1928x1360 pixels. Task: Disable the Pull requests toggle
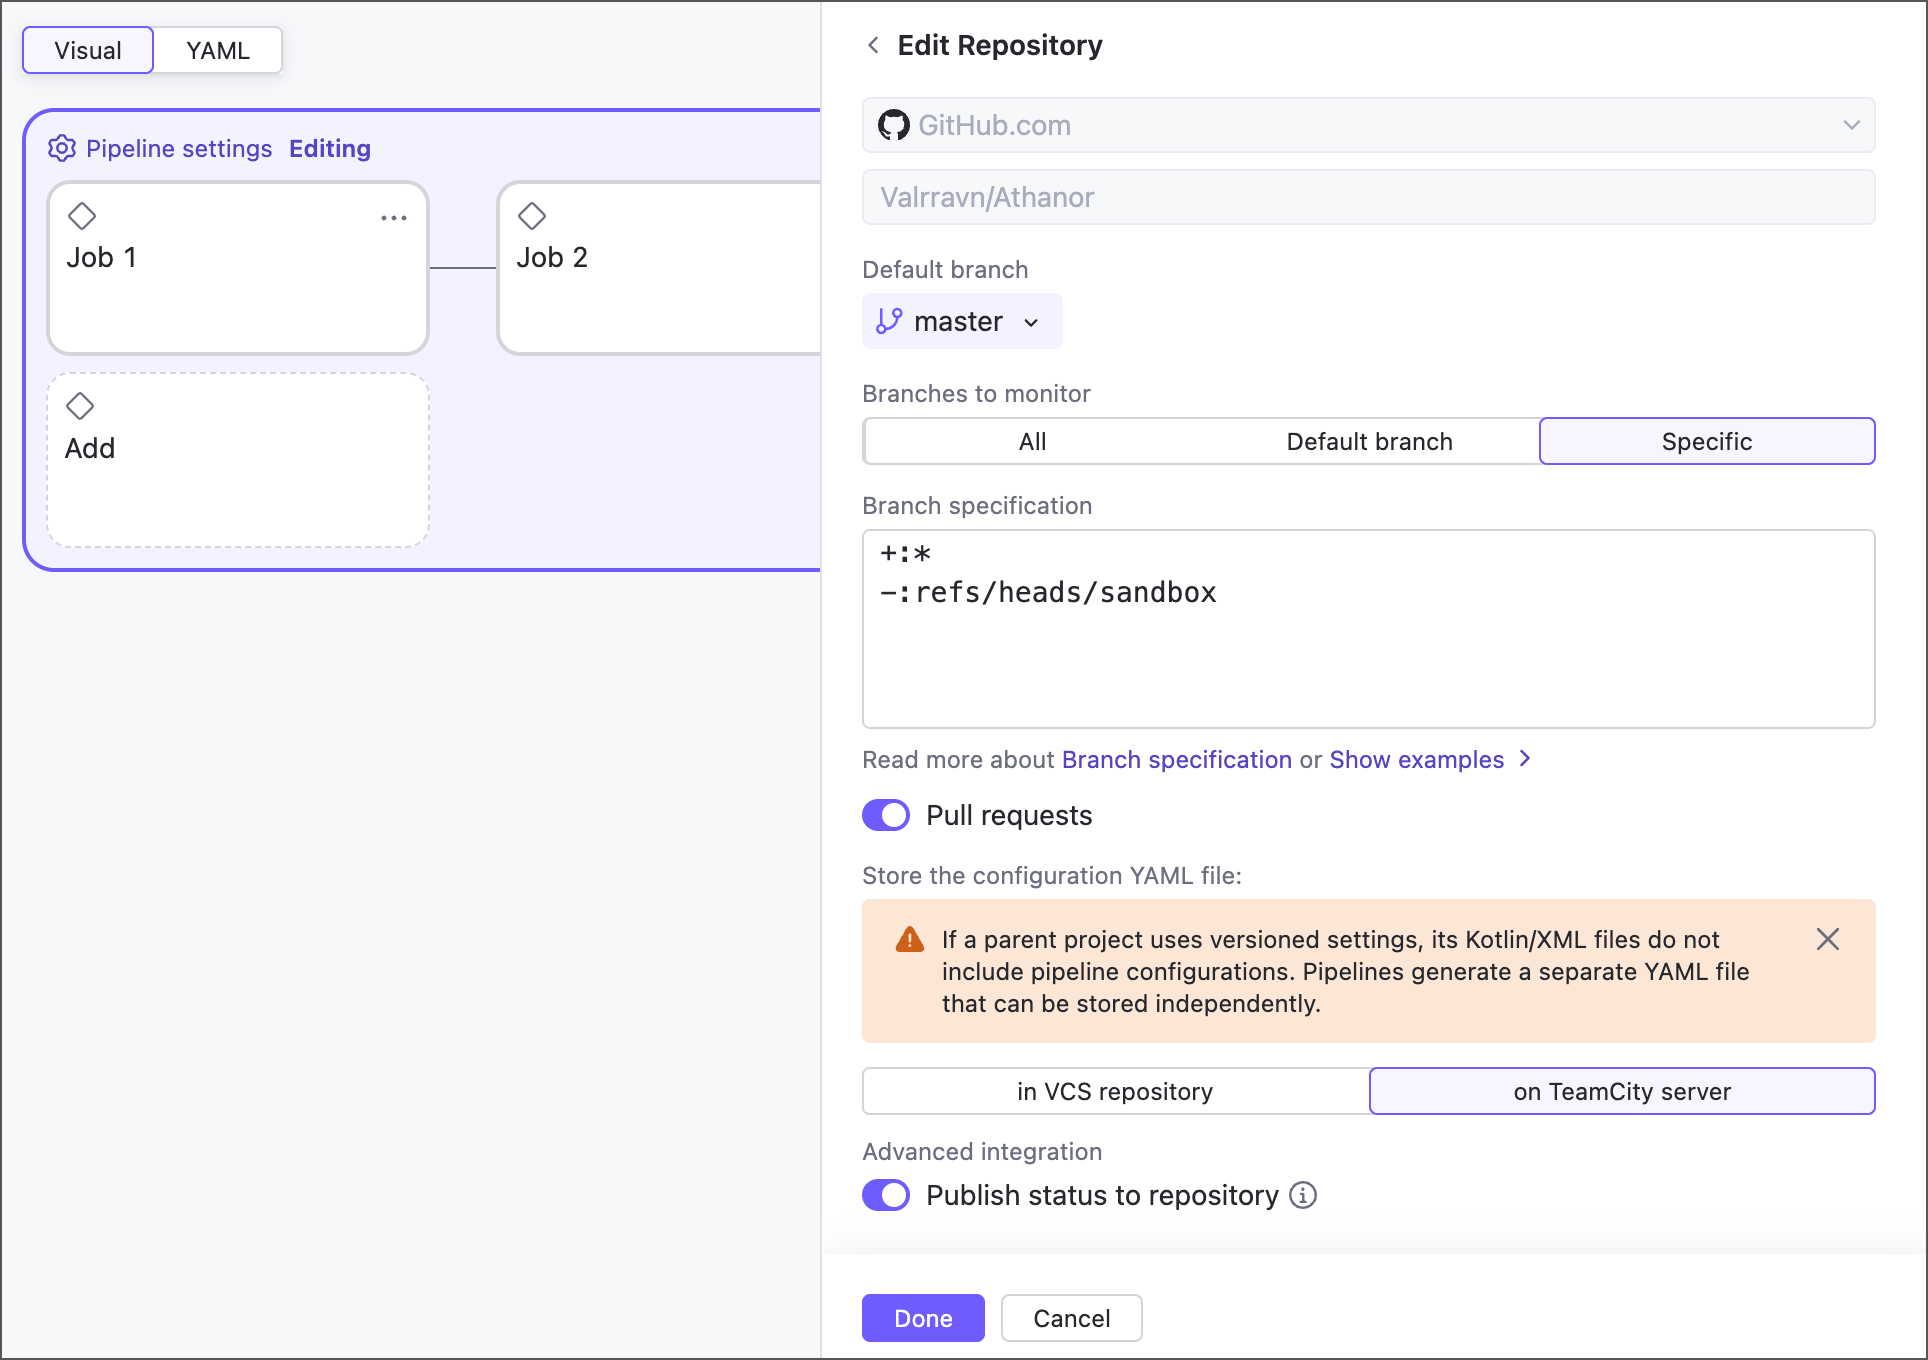pyautogui.click(x=885, y=815)
